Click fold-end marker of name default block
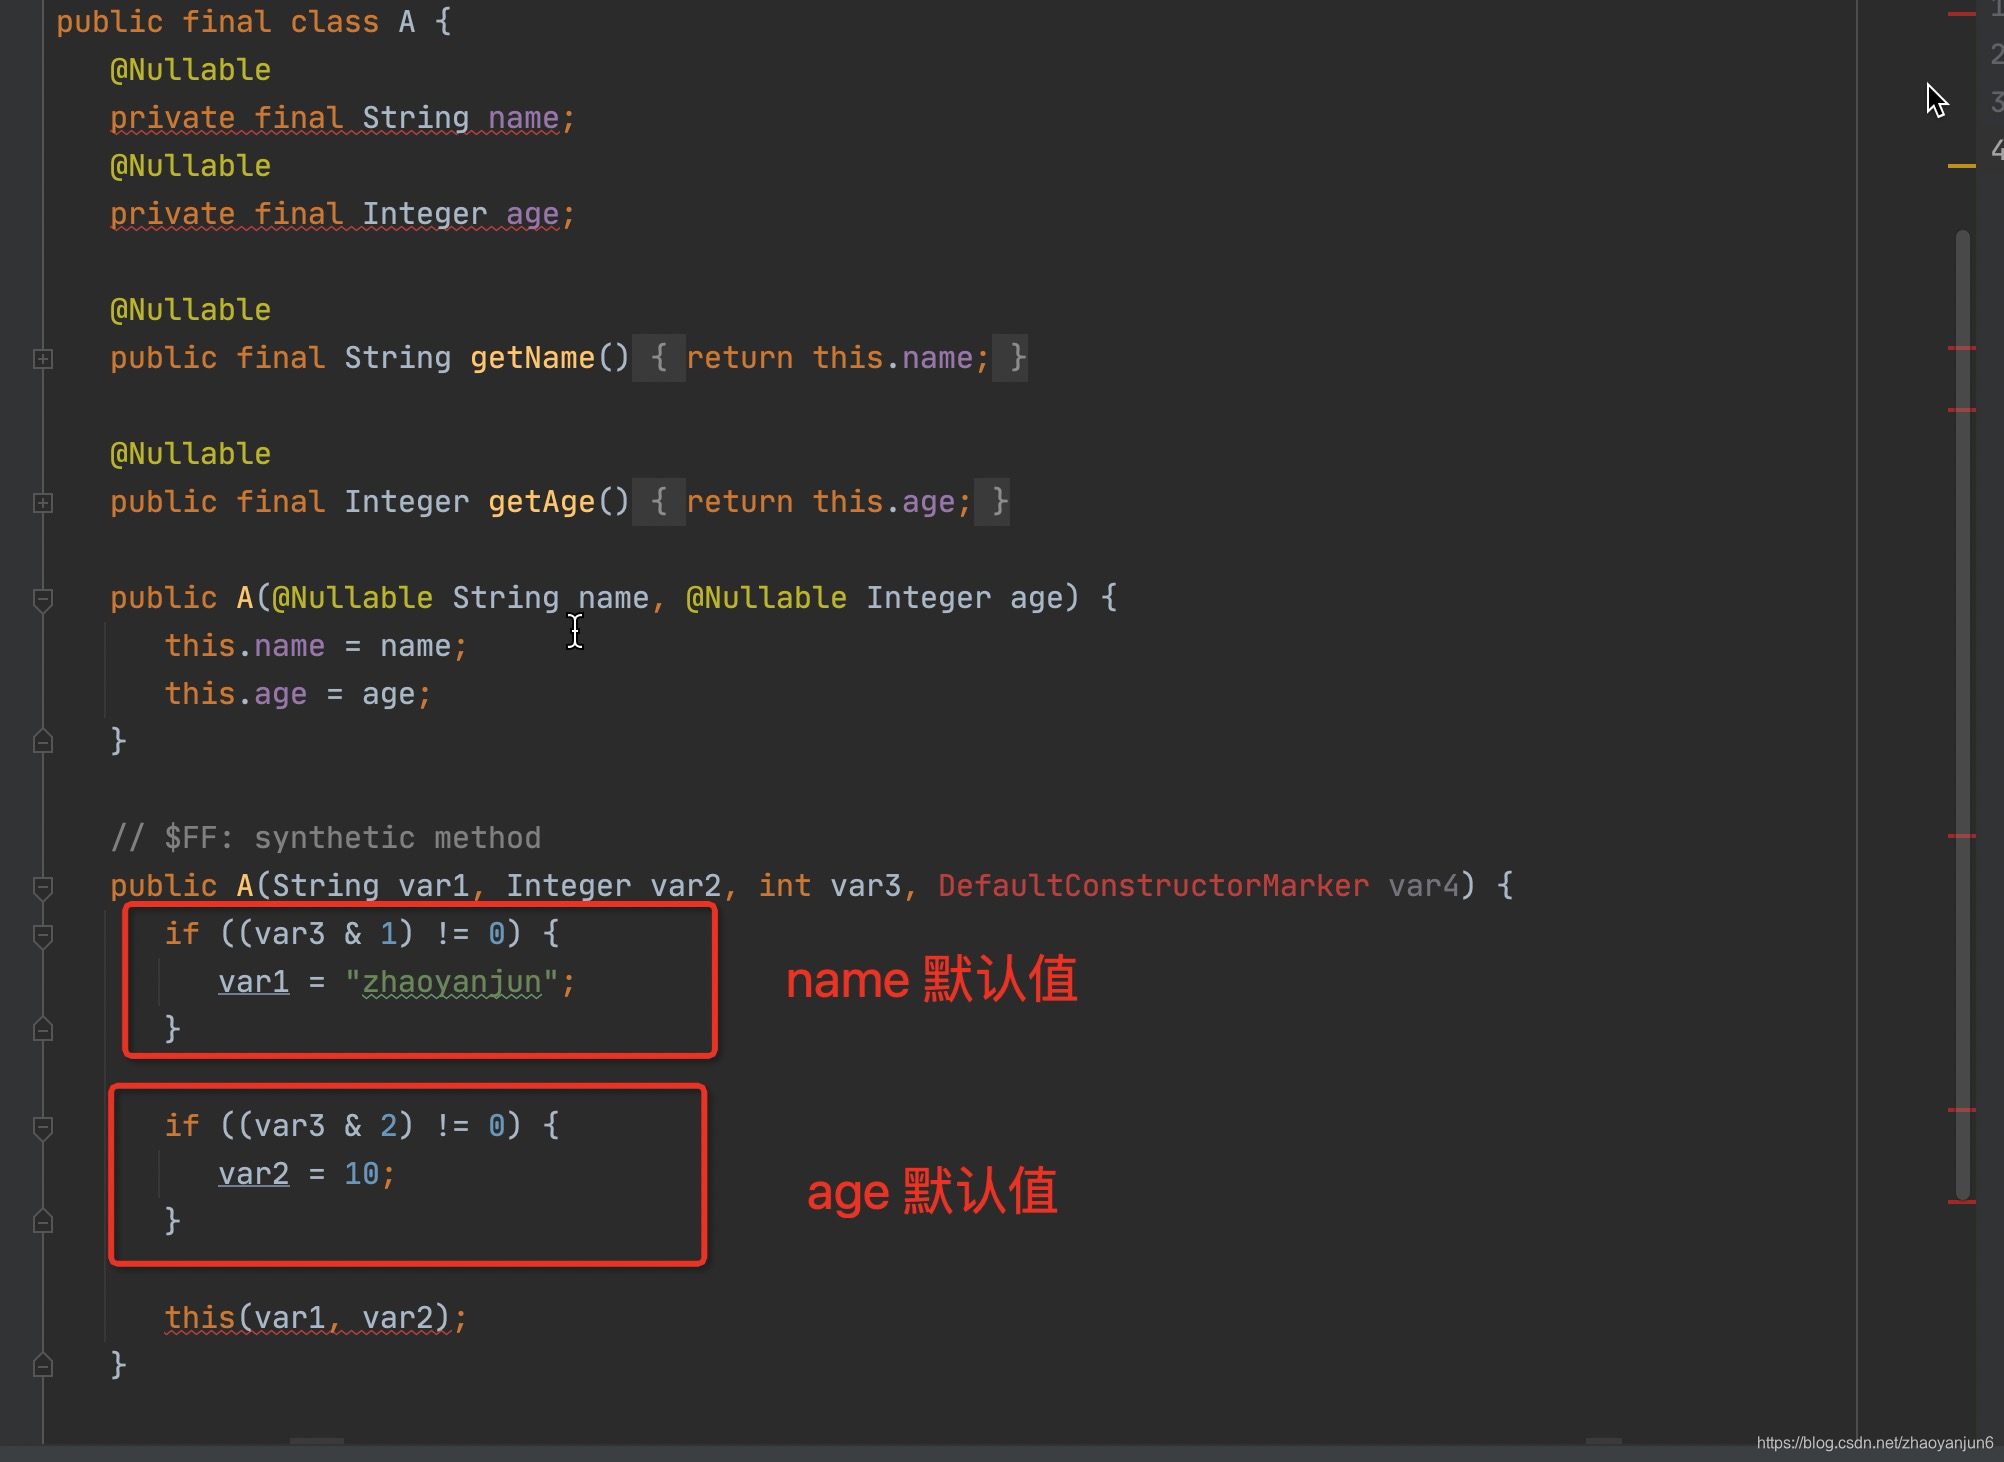This screenshot has width=2004, height=1462. tap(43, 1028)
